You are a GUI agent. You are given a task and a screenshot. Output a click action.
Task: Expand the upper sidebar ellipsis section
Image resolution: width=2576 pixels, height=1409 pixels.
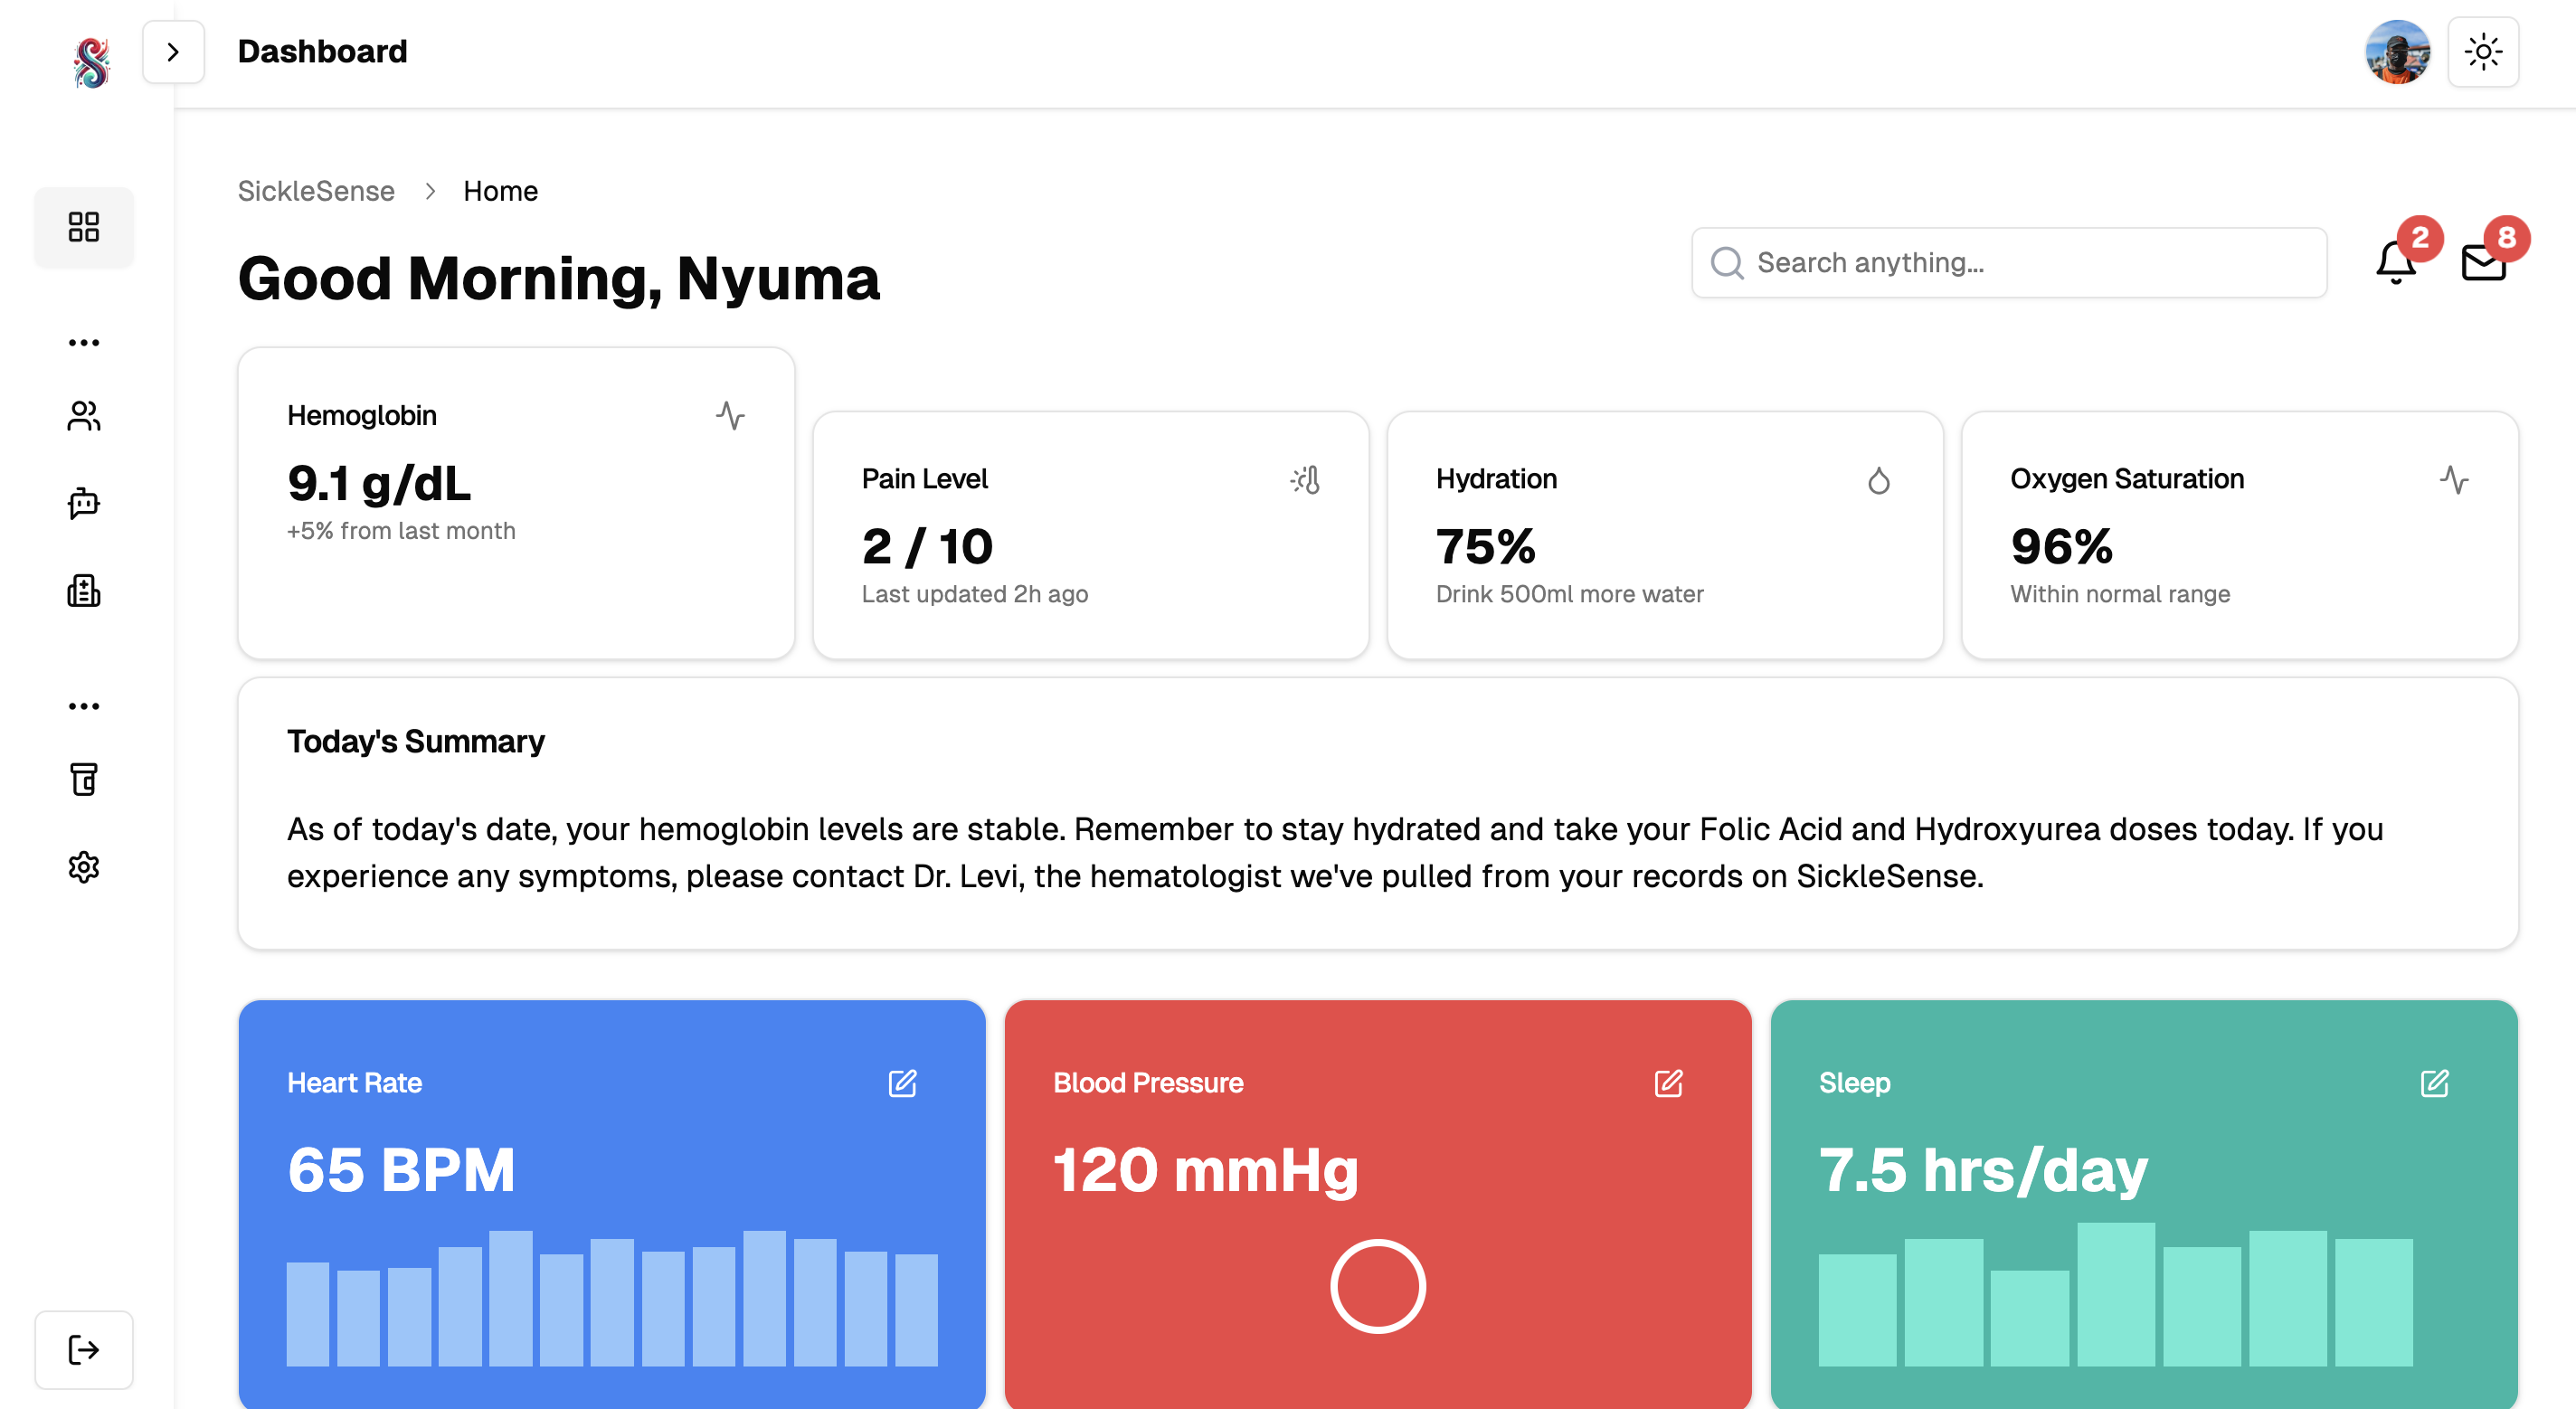(x=84, y=343)
